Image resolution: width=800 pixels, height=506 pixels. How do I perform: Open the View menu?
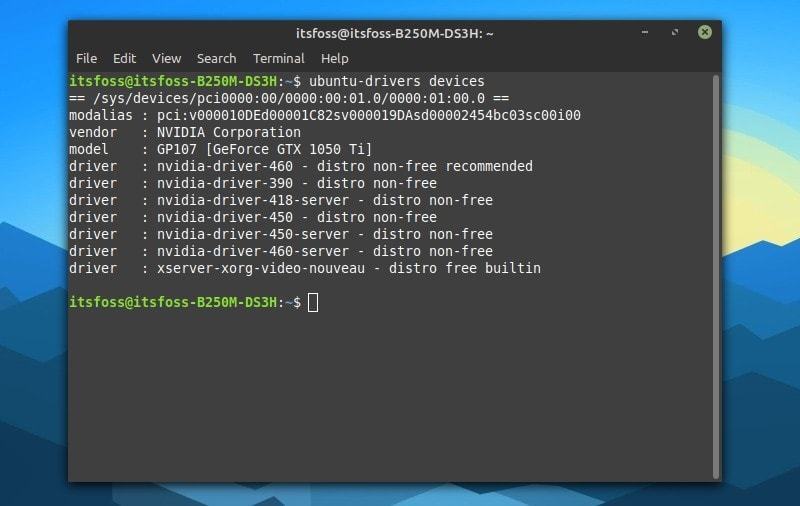coord(166,58)
